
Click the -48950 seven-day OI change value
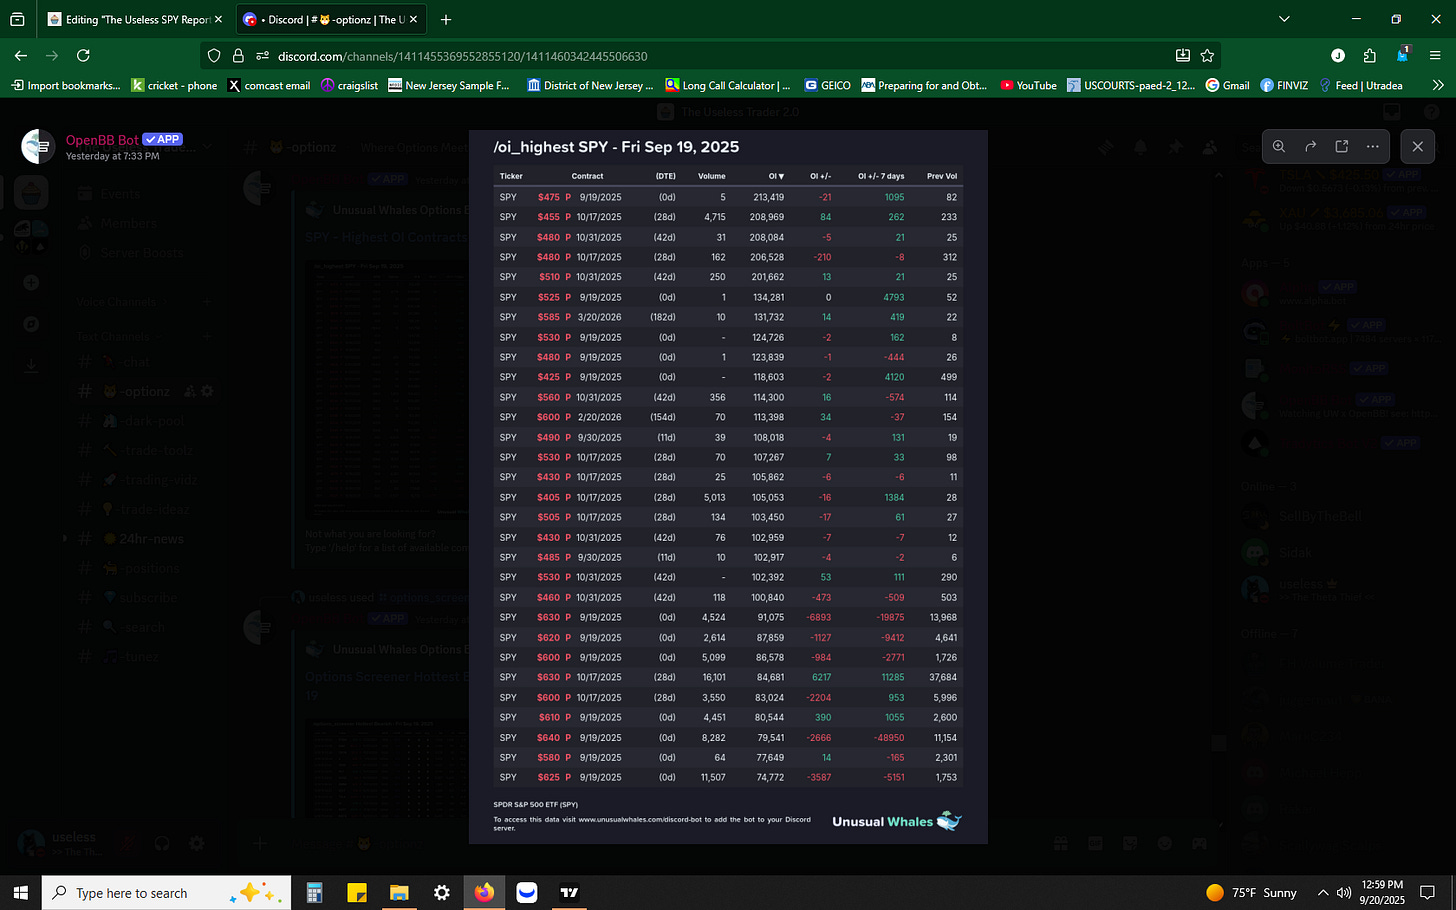[x=888, y=737]
